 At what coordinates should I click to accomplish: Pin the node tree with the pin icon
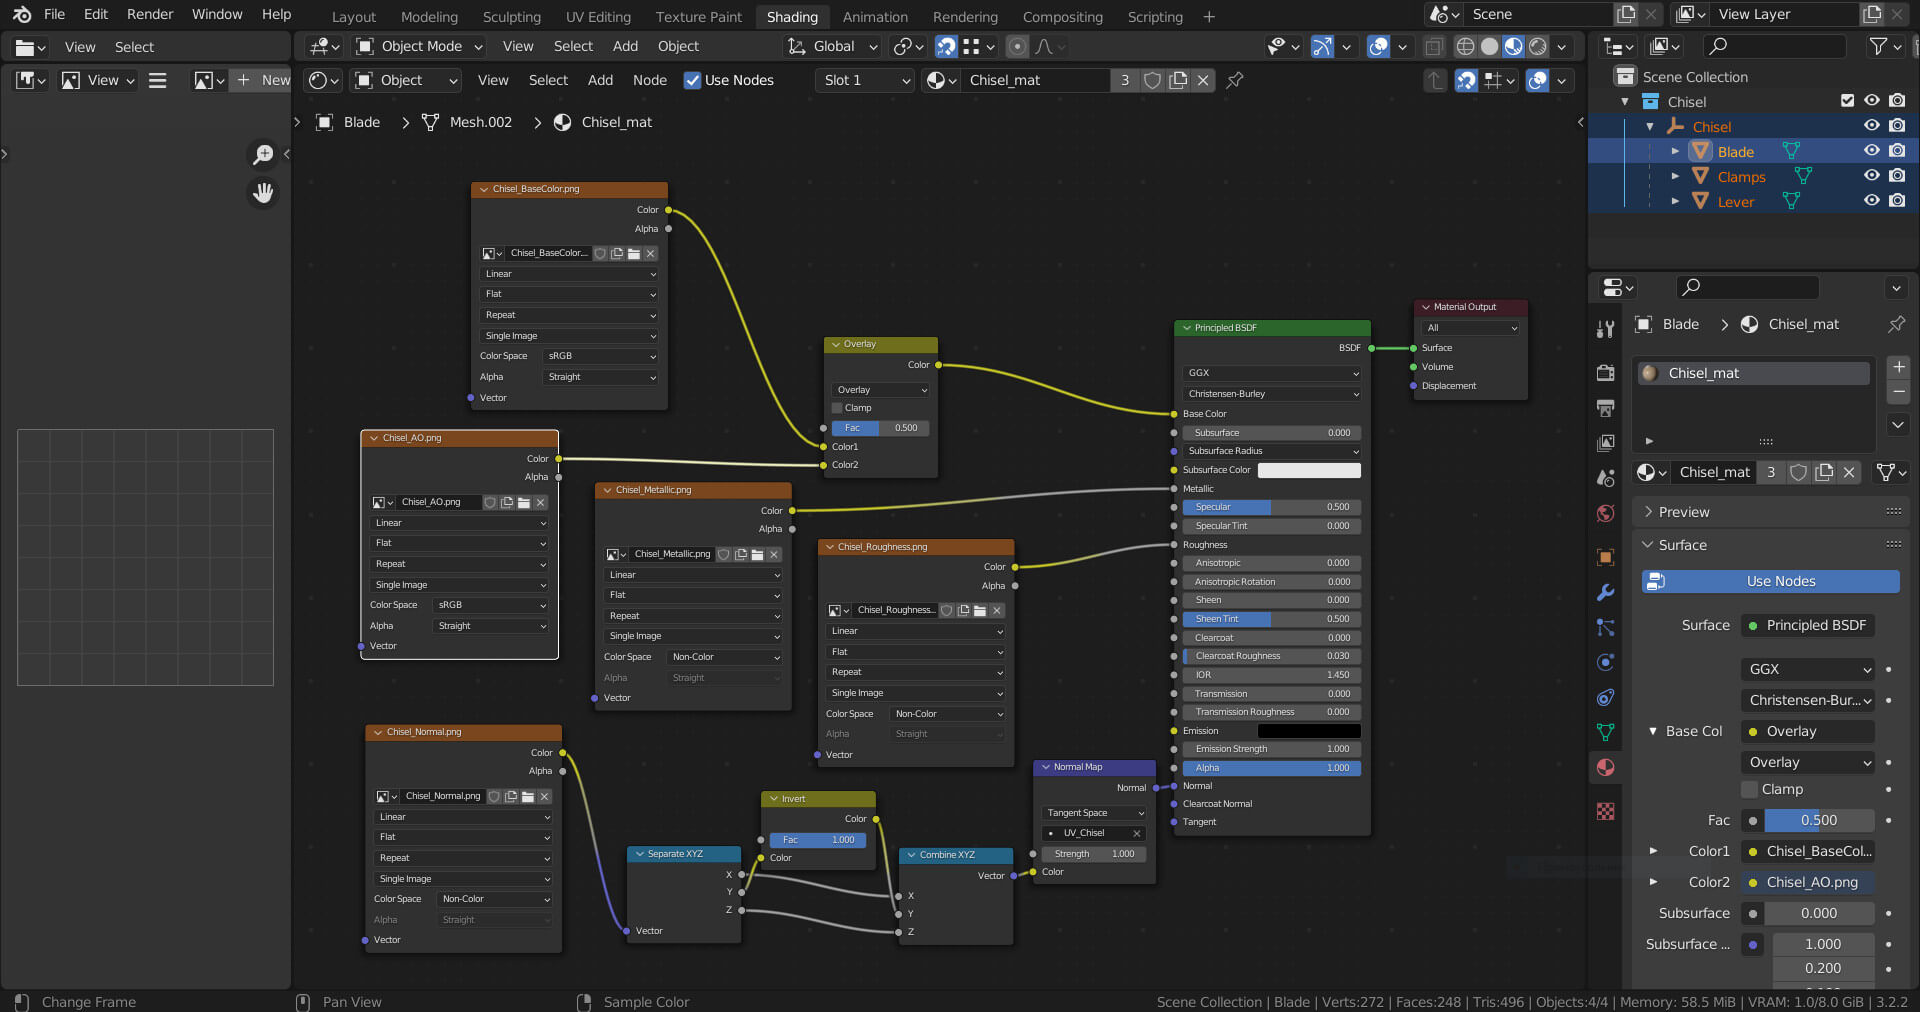(1235, 80)
